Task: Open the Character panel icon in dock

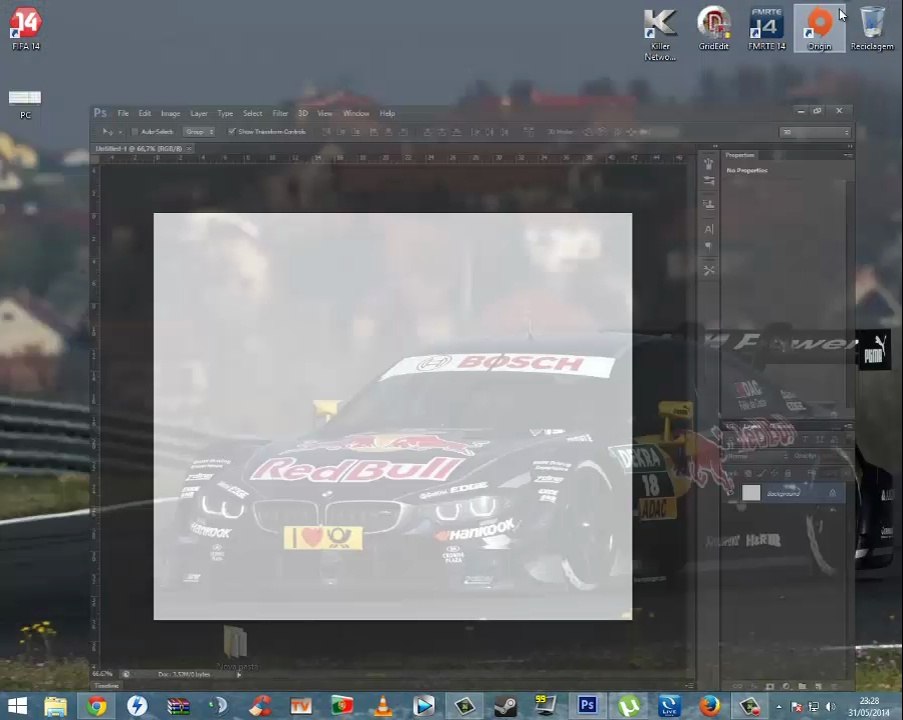Action: (x=709, y=229)
